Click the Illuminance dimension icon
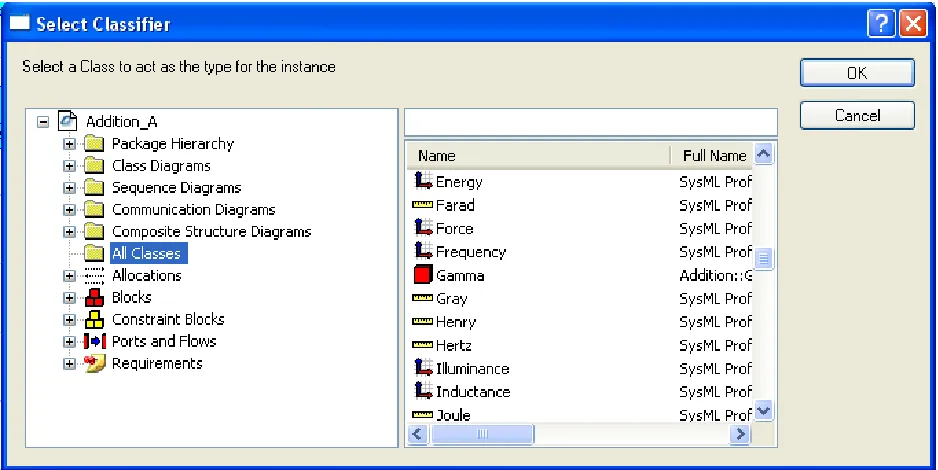 [423, 367]
